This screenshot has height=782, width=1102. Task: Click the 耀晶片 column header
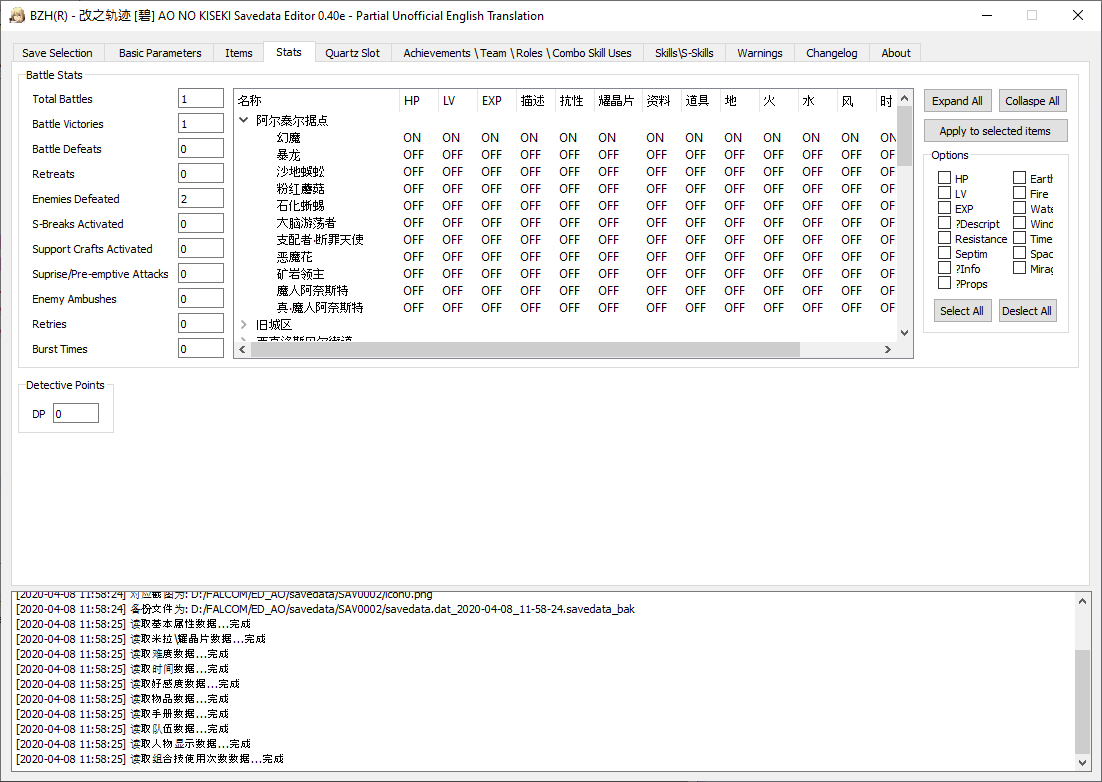click(618, 101)
